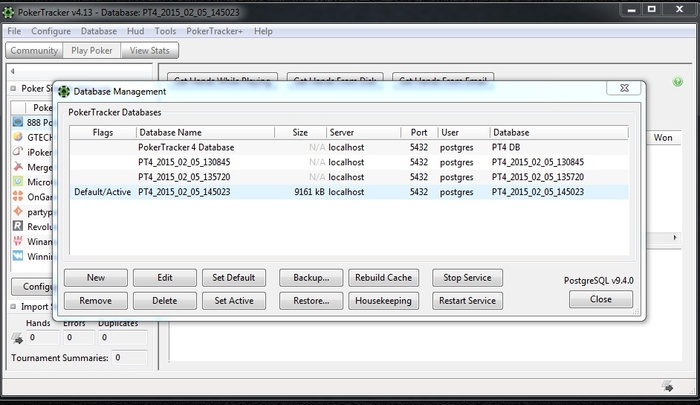Open the Hud menu
The height and width of the screenshot is (405, 700).
[138, 31]
